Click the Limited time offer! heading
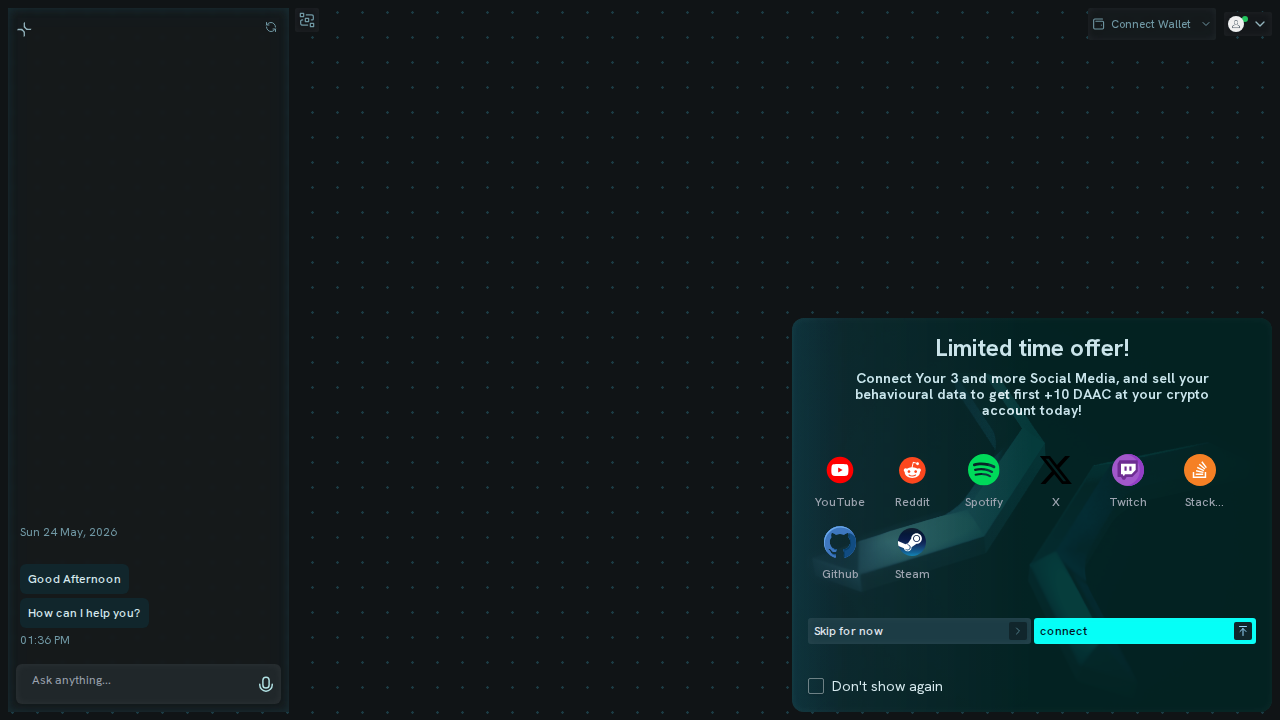Image resolution: width=1280 pixels, height=720 pixels. click(1032, 348)
